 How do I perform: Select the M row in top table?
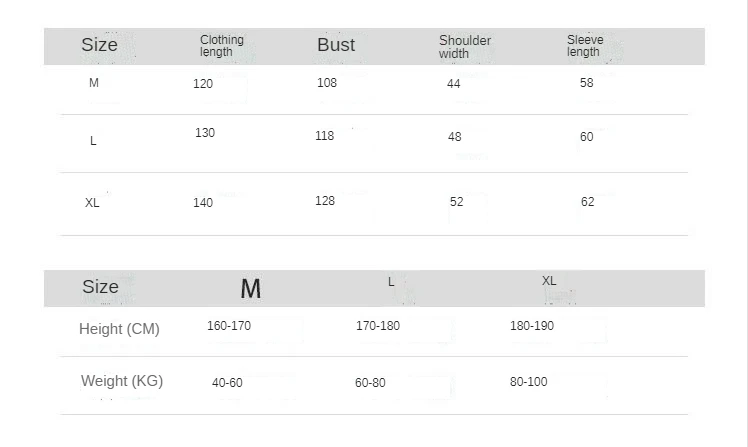pyautogui.click(x=94, y=83)
